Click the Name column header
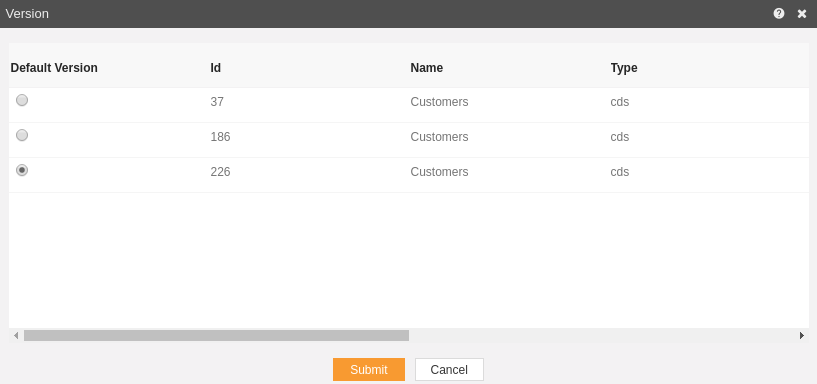The width and height of the screenshot is (817, 384). [427, 68]
